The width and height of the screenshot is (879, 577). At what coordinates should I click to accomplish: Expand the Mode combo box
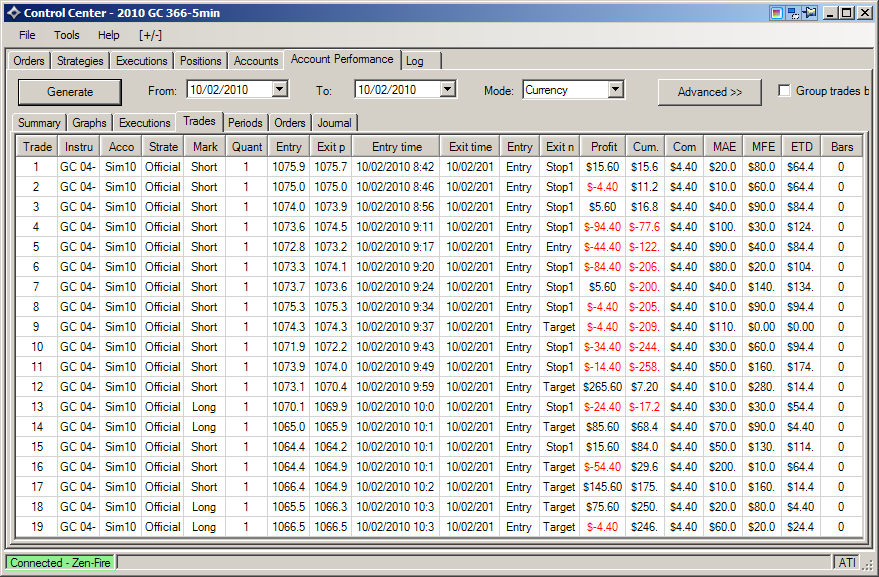(x=616, y=89)
